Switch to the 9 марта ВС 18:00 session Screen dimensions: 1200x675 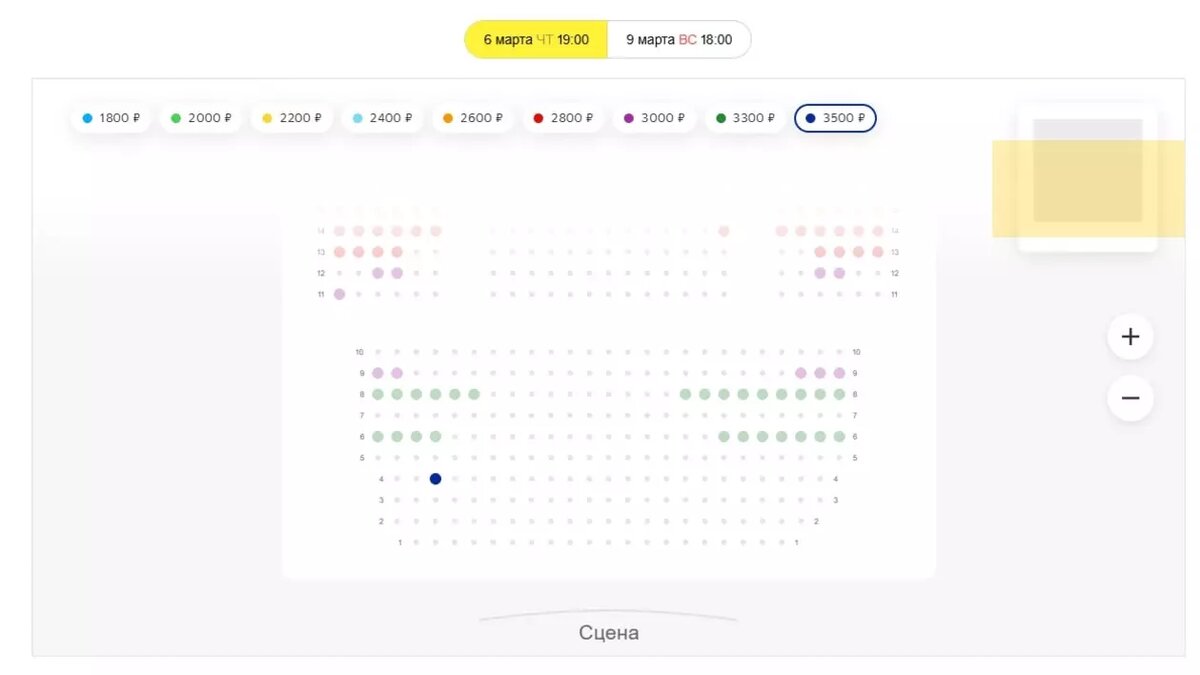point(679,40)
